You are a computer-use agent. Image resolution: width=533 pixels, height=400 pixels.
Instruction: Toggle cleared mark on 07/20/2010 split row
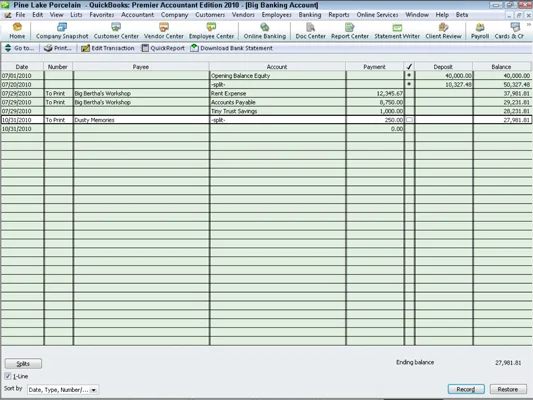pos(409,84)
